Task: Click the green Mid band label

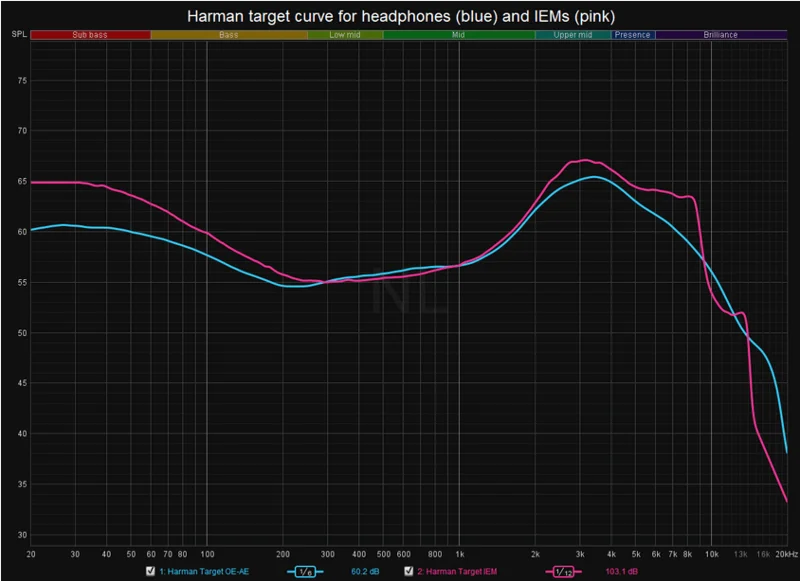Action: [x=459, y=35]
